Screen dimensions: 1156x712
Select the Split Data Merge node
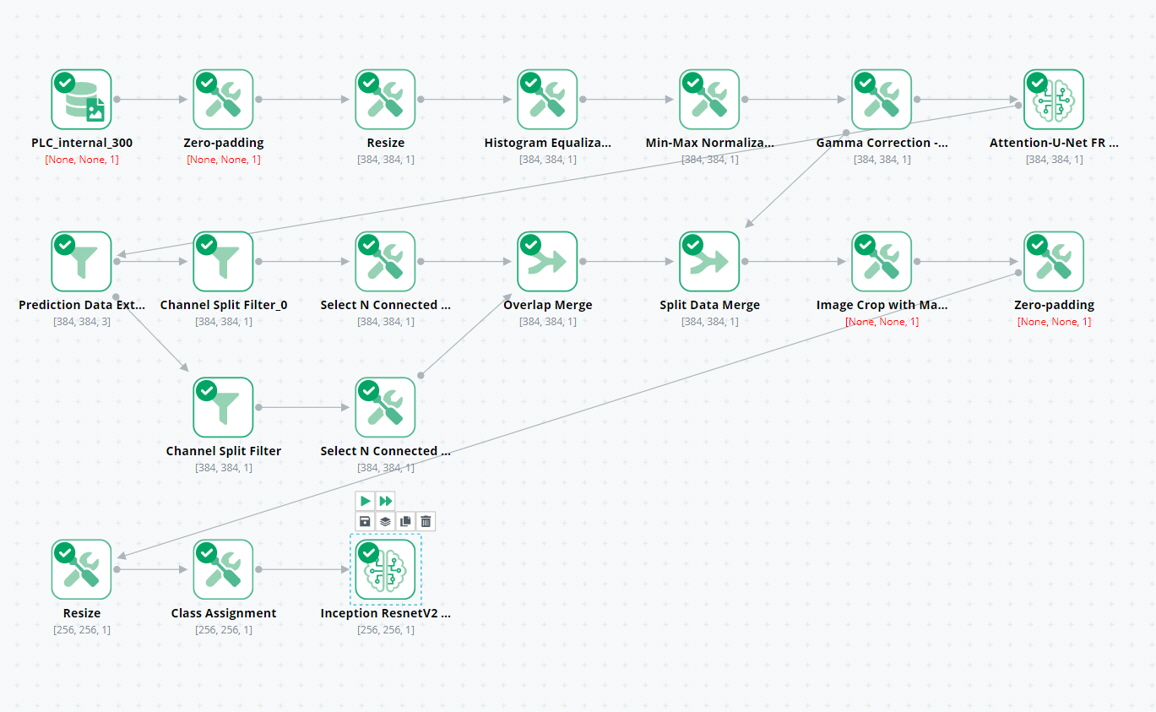click(710, 262)
